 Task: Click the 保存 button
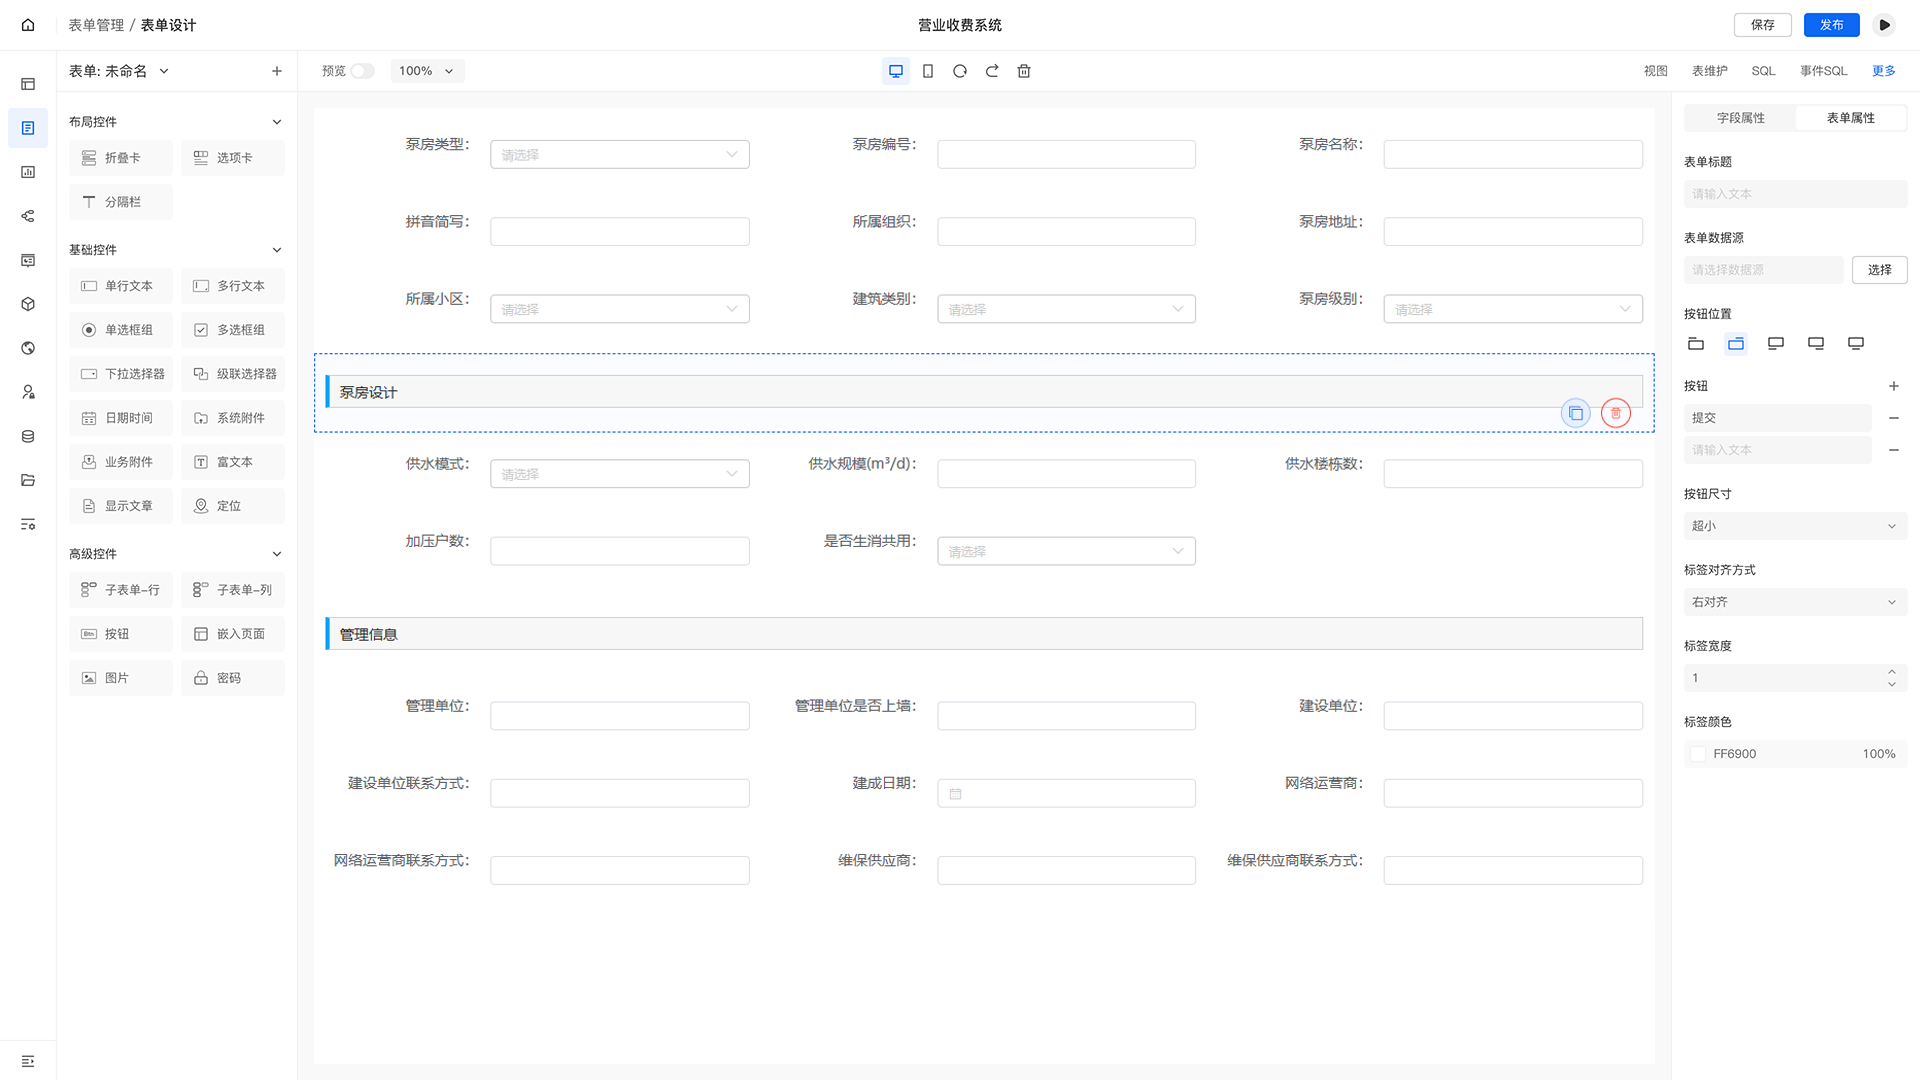[x=1763, y=25]
